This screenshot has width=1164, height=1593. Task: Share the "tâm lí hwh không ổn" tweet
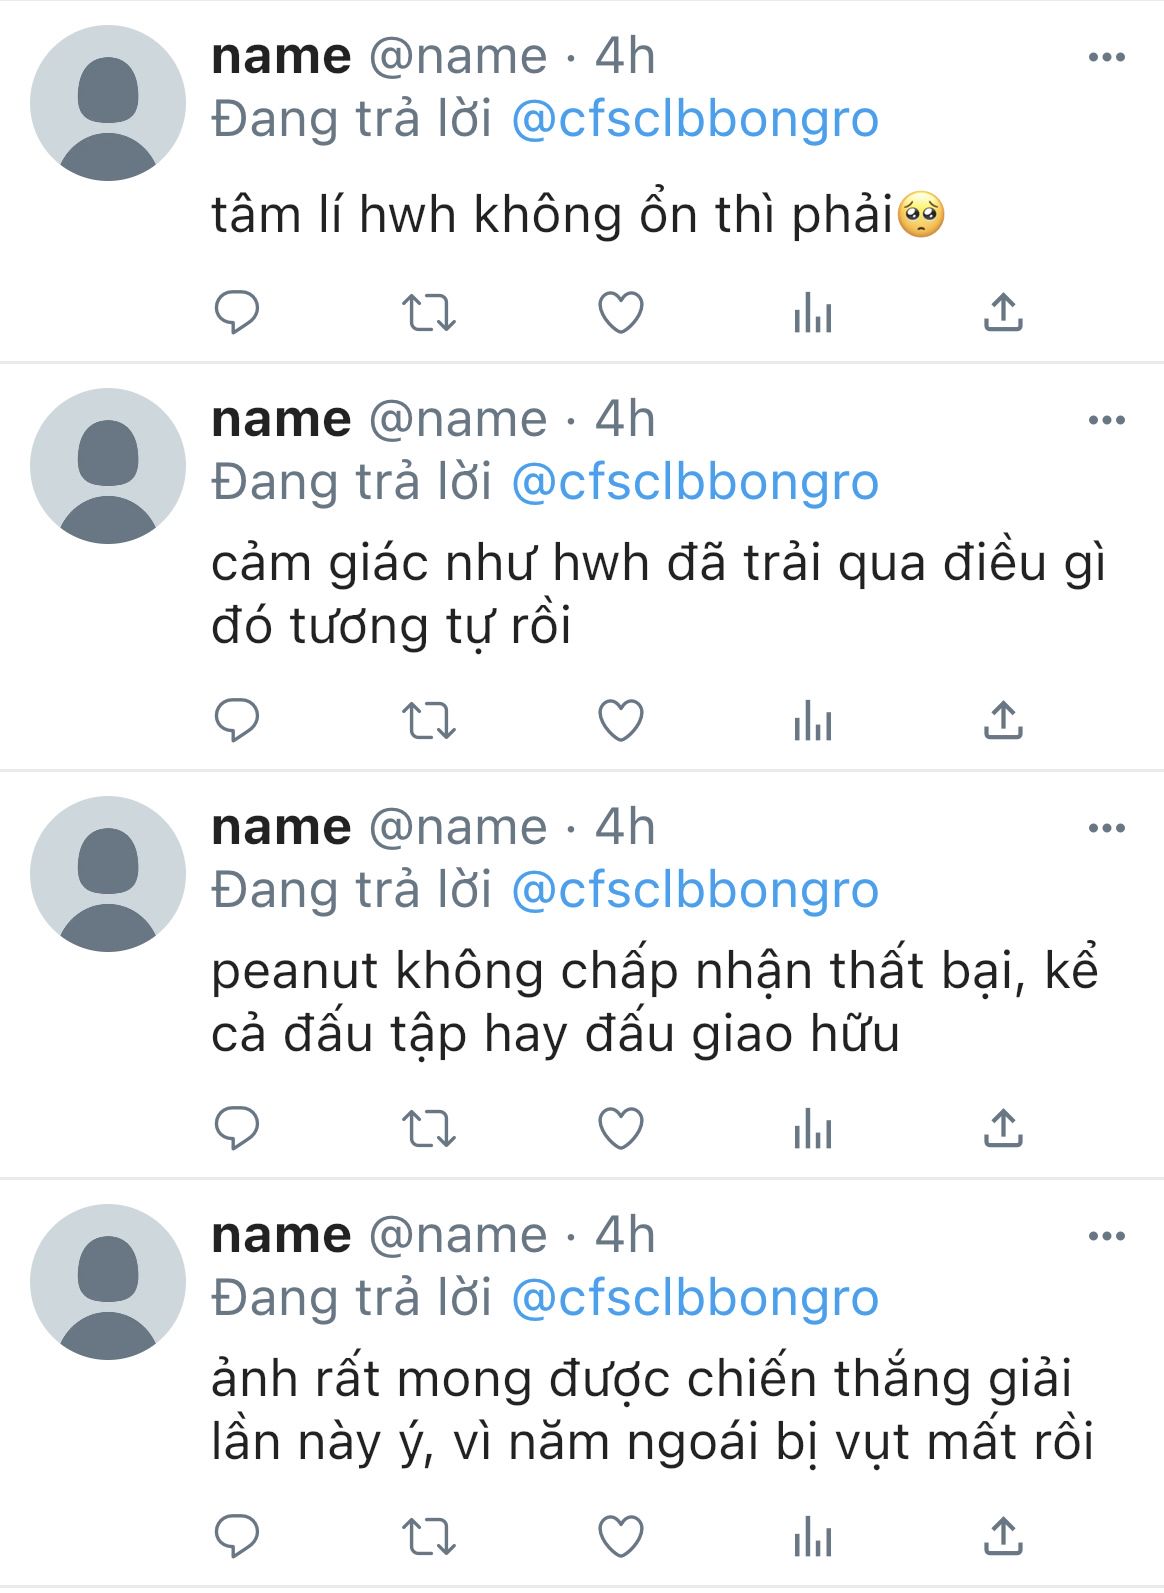[1003, 313]
